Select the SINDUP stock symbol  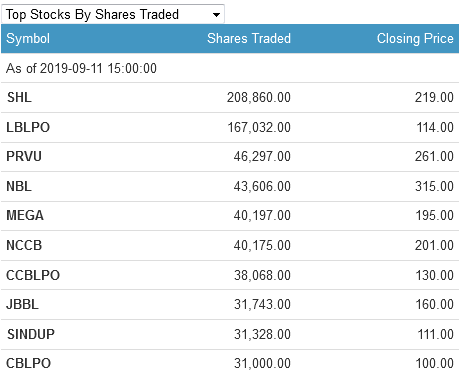click(31, 334)
